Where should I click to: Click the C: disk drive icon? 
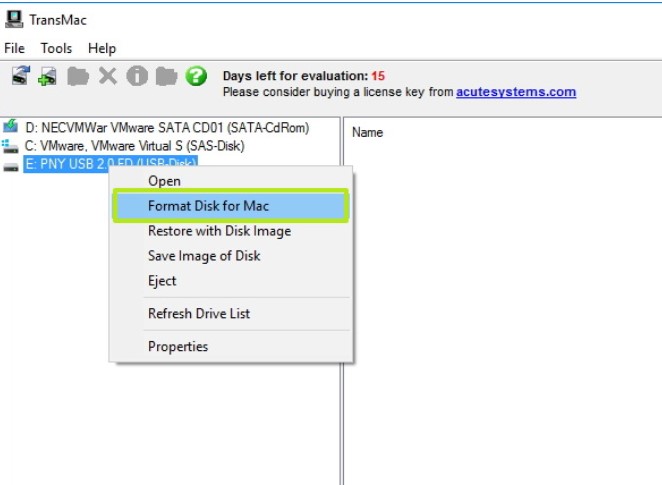[x=10, y=146]
